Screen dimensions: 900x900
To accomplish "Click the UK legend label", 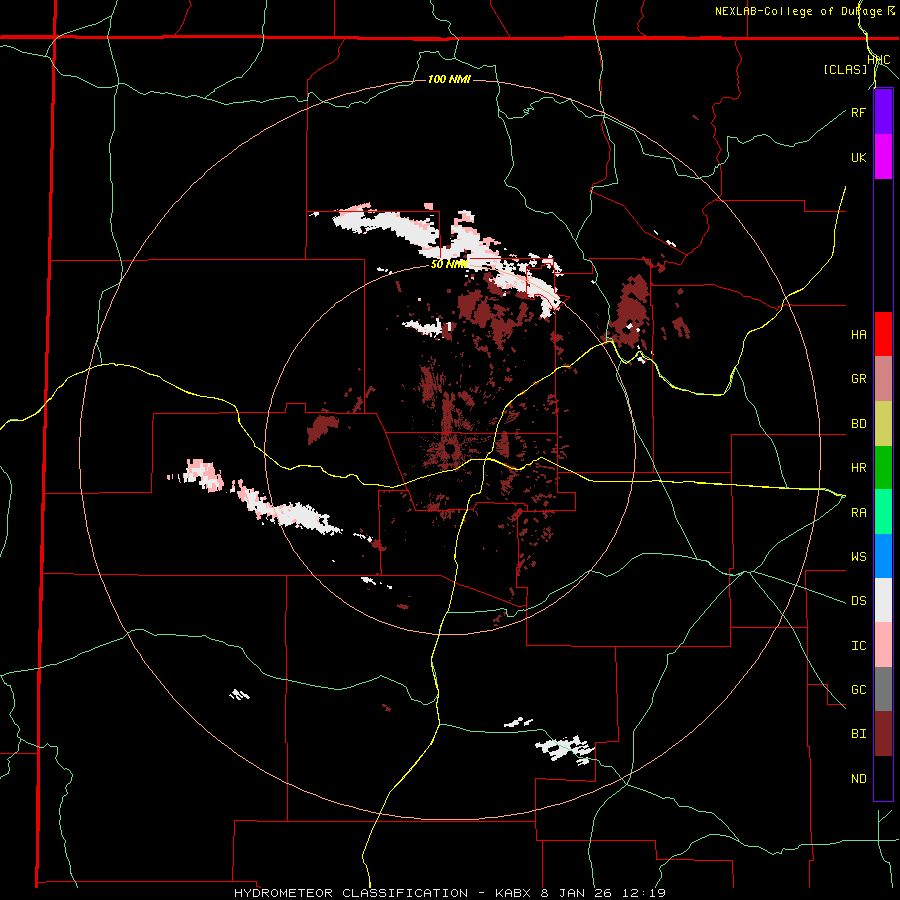I will click(858, 157).
